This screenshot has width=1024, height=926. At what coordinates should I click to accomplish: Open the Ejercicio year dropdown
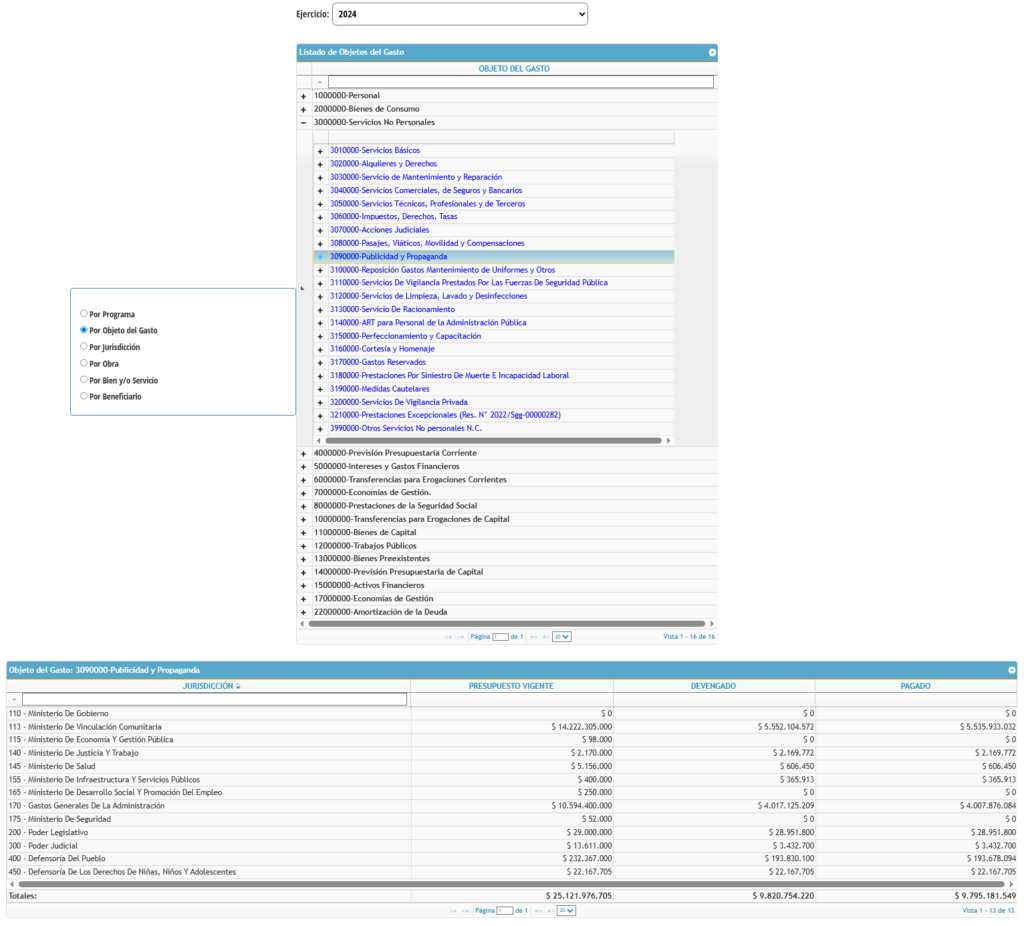(x=459, y=14)
